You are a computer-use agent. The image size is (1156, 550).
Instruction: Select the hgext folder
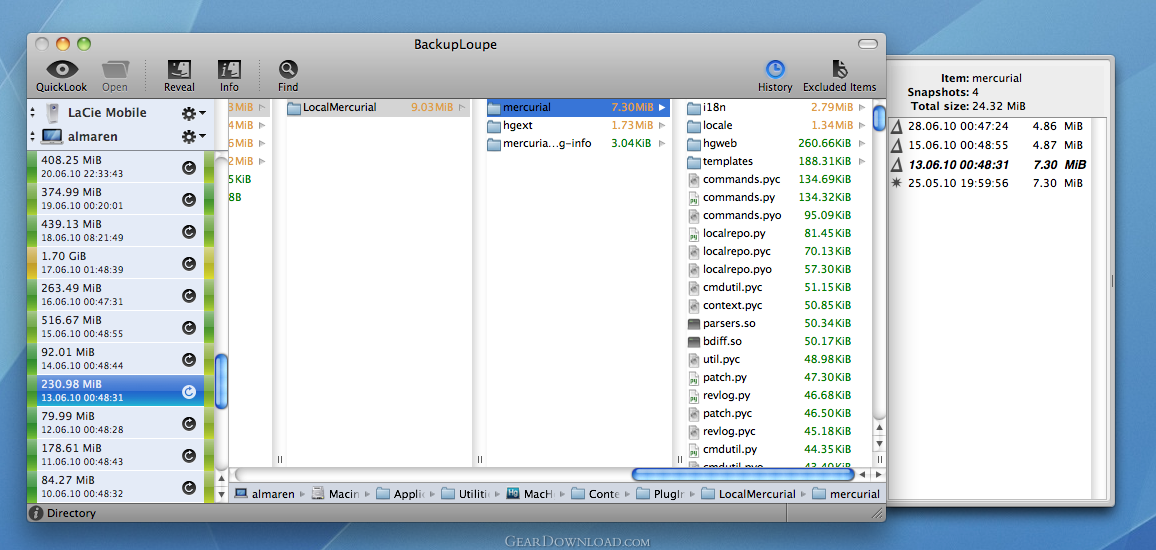pyautogui.click(x=578, y=125)
